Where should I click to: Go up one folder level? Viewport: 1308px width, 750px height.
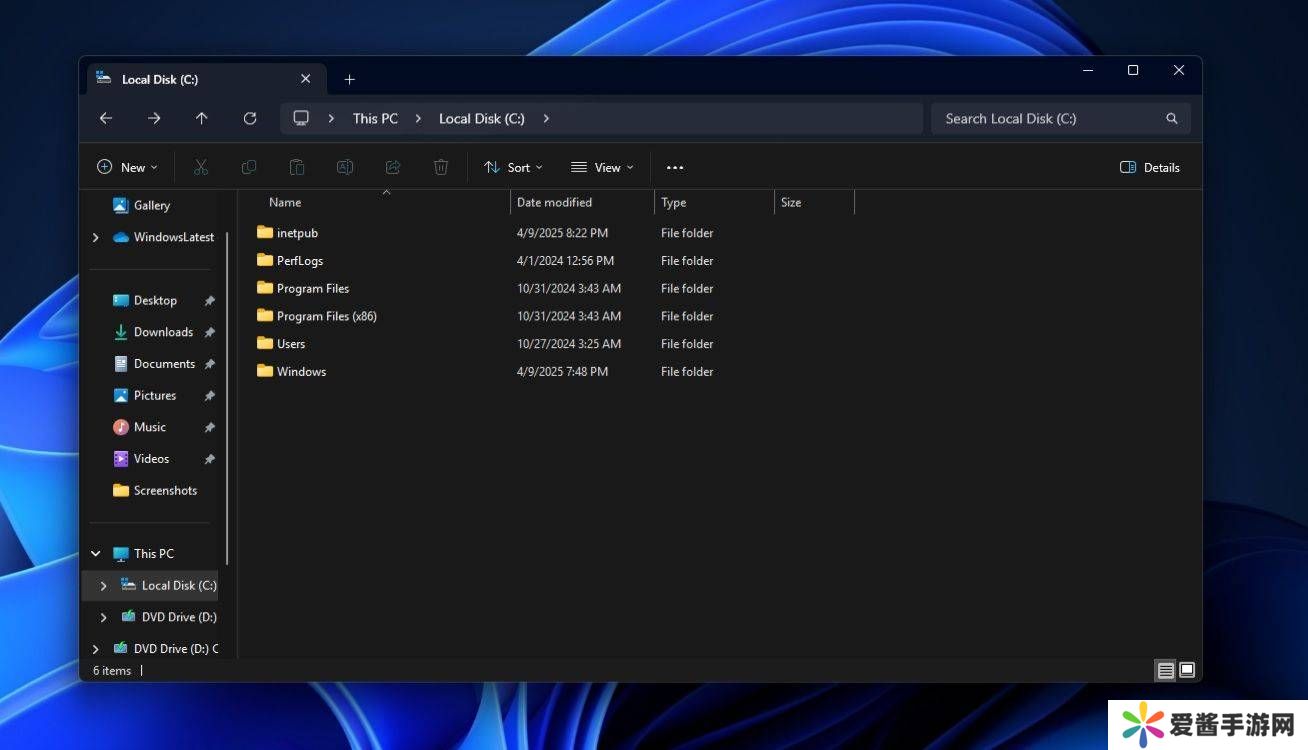coord(202,118)
